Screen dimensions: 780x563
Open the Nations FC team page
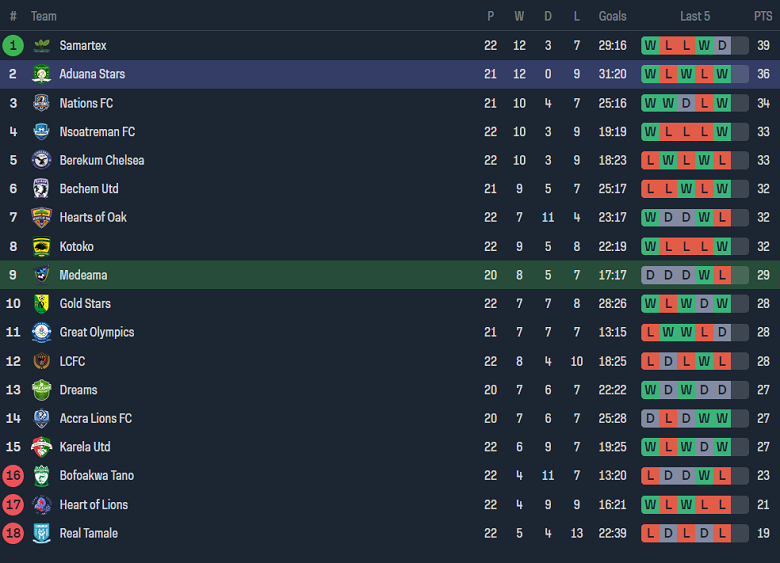click(86, 103)
